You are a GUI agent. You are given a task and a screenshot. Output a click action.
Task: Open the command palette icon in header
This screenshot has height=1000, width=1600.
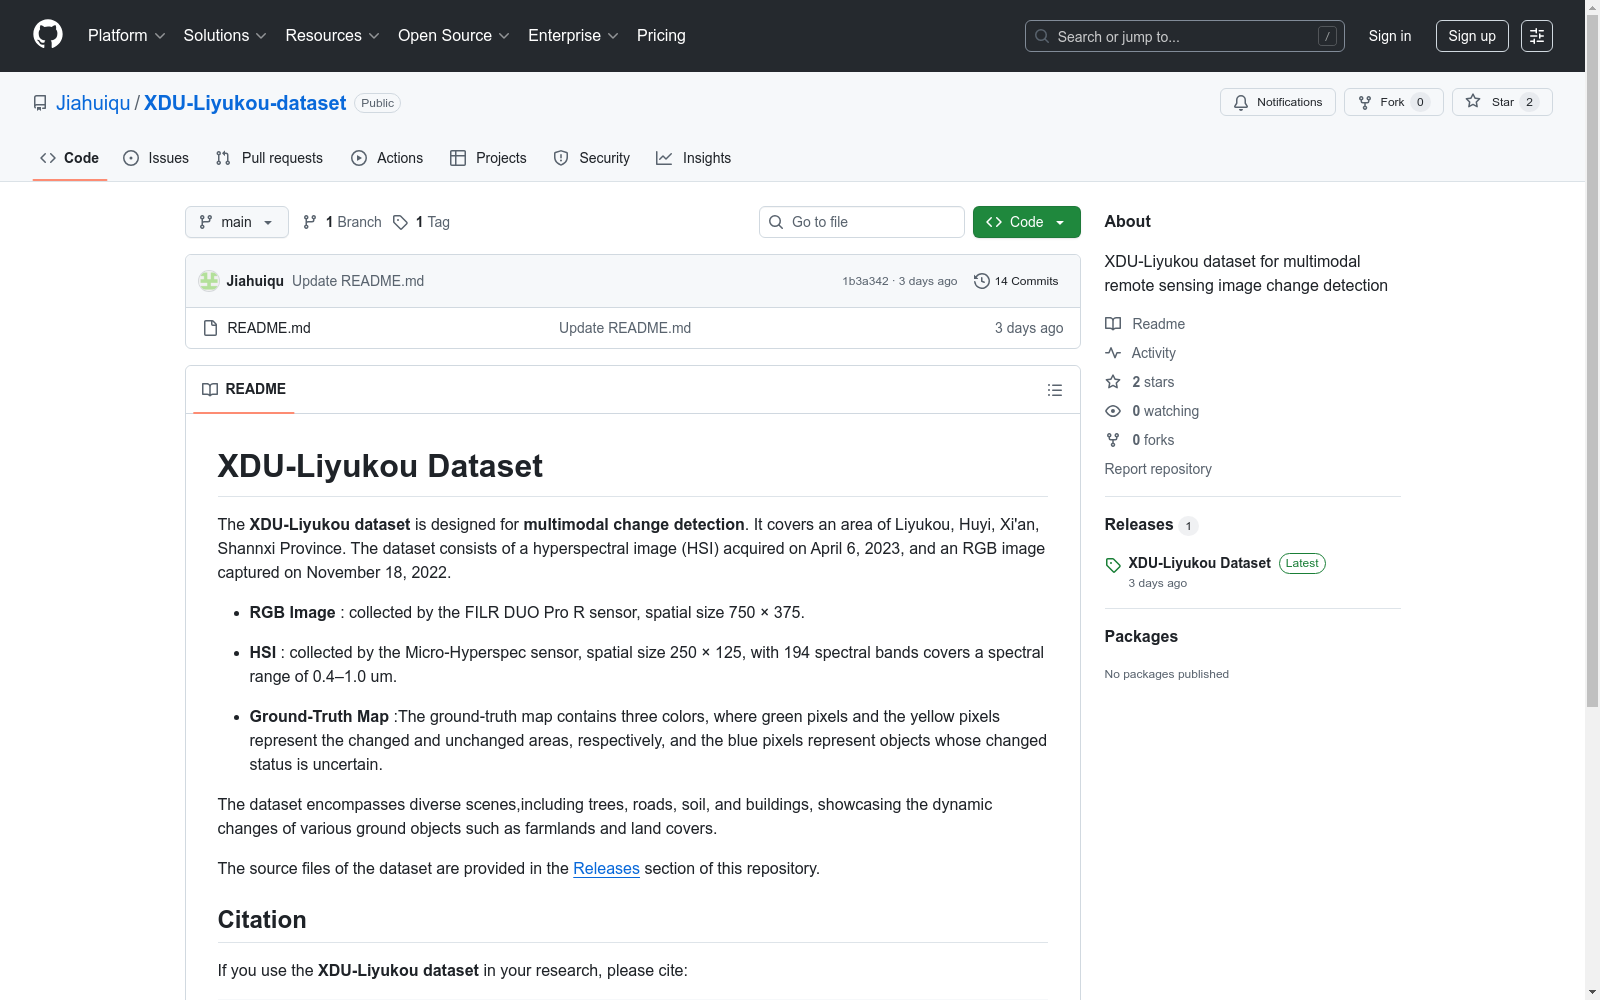tap(1536, 36)
